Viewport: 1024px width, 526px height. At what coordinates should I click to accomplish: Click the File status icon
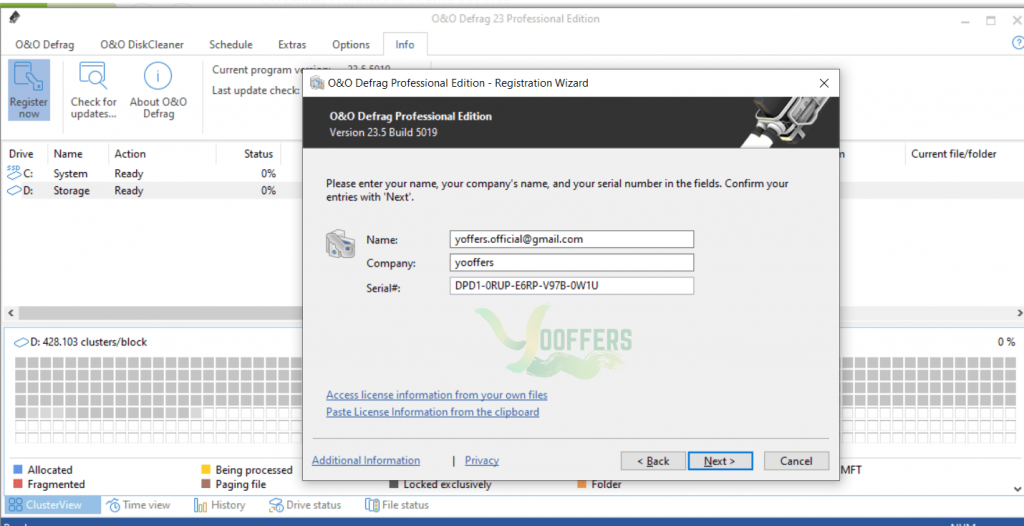tap(372, 505)
